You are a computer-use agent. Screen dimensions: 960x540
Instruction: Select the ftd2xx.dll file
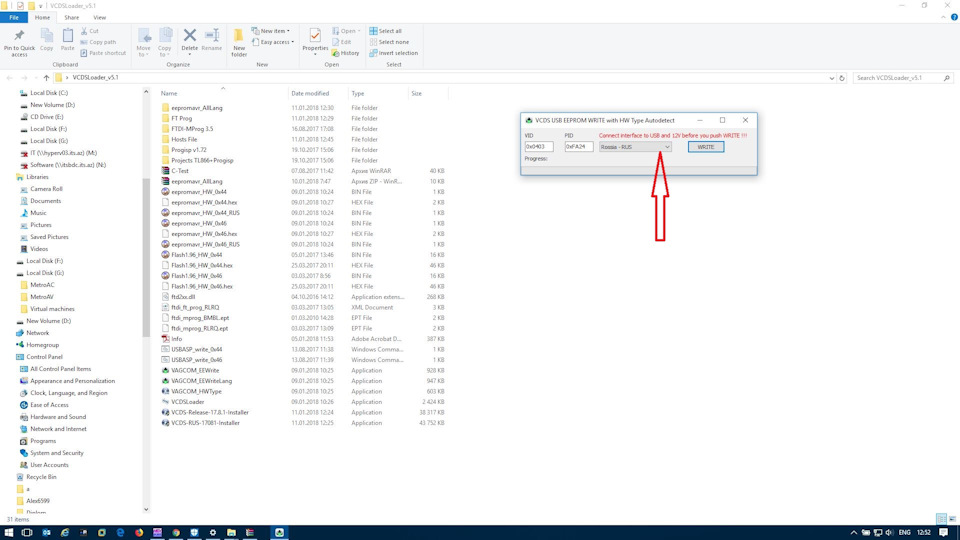[x=182, y=297]
